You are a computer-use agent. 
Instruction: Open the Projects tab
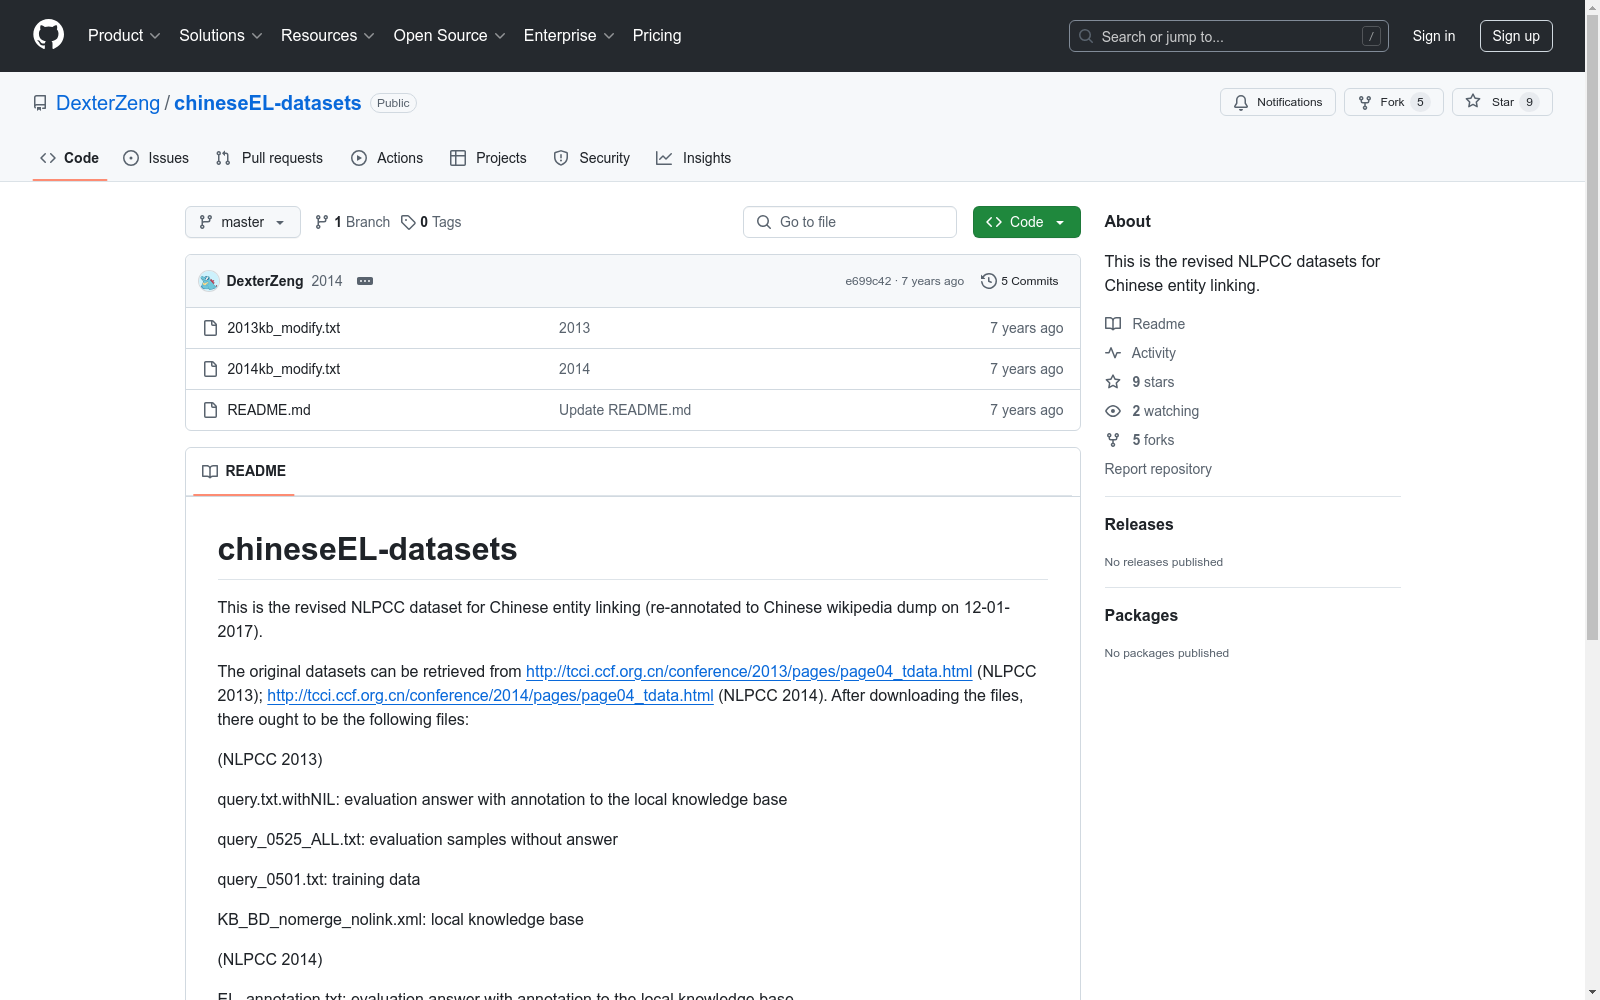(488, 158)
